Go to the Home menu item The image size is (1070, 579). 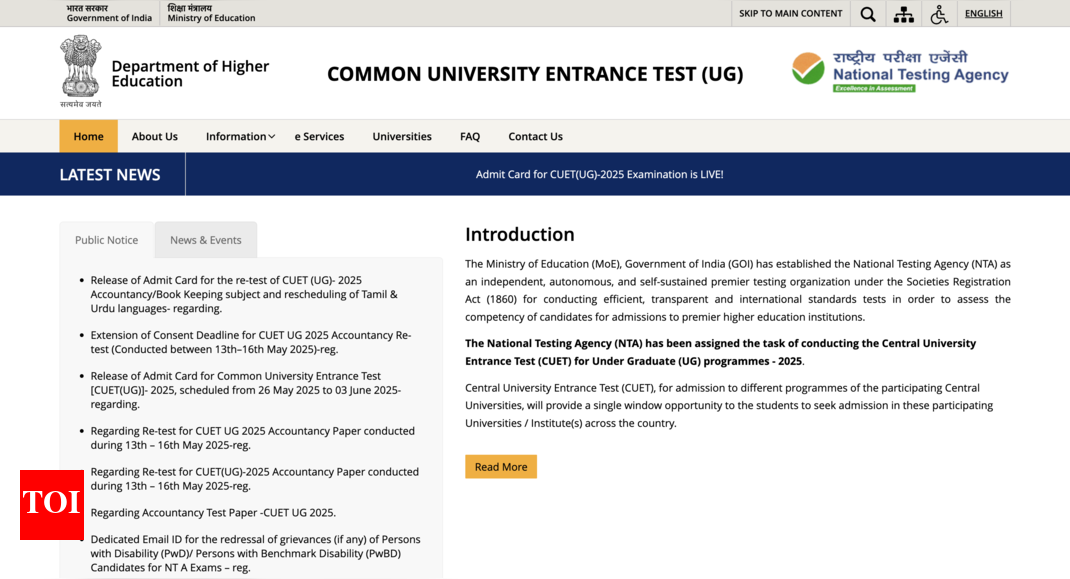(88, 137)
